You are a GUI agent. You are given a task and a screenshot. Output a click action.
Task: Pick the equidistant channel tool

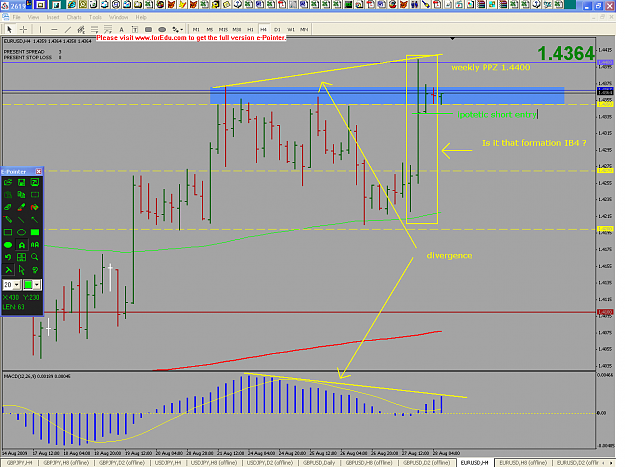[x=81, y=29]
